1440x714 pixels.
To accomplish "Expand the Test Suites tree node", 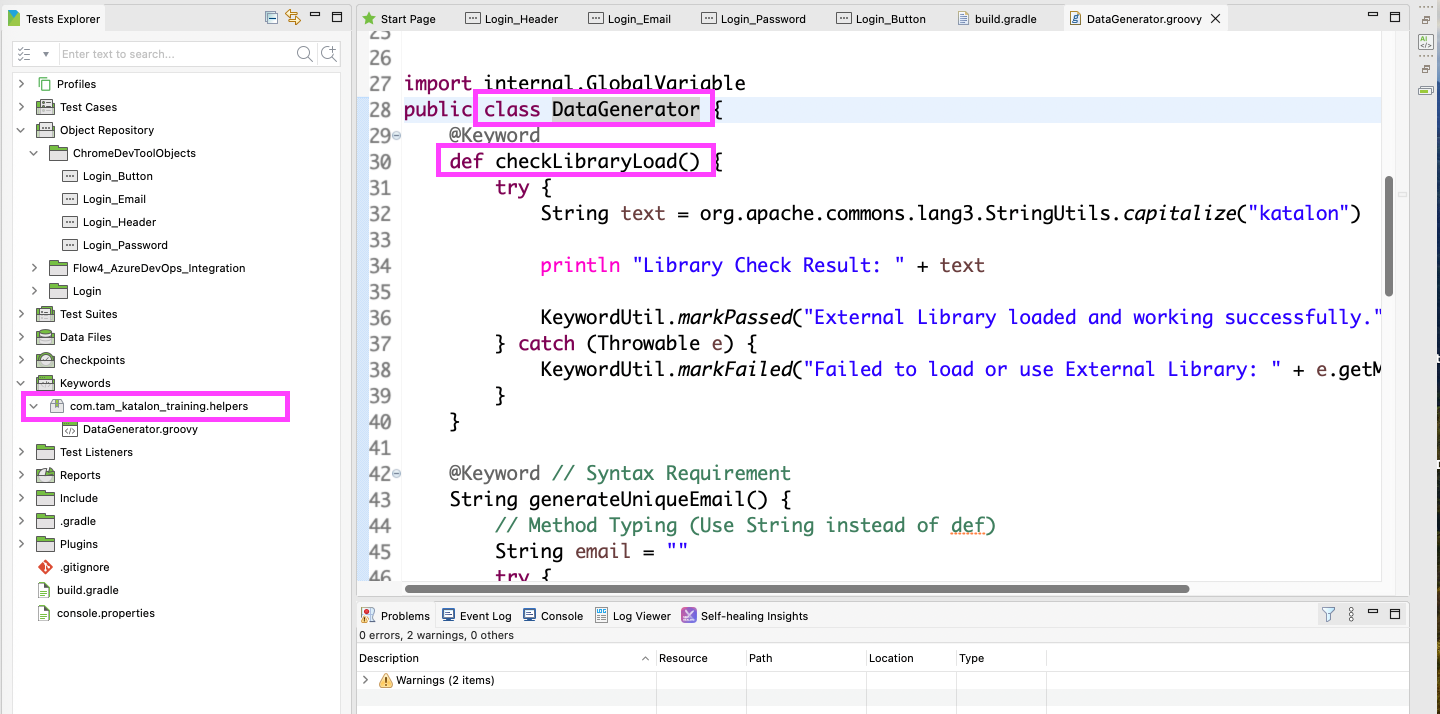I will click(x=21, y=314).
